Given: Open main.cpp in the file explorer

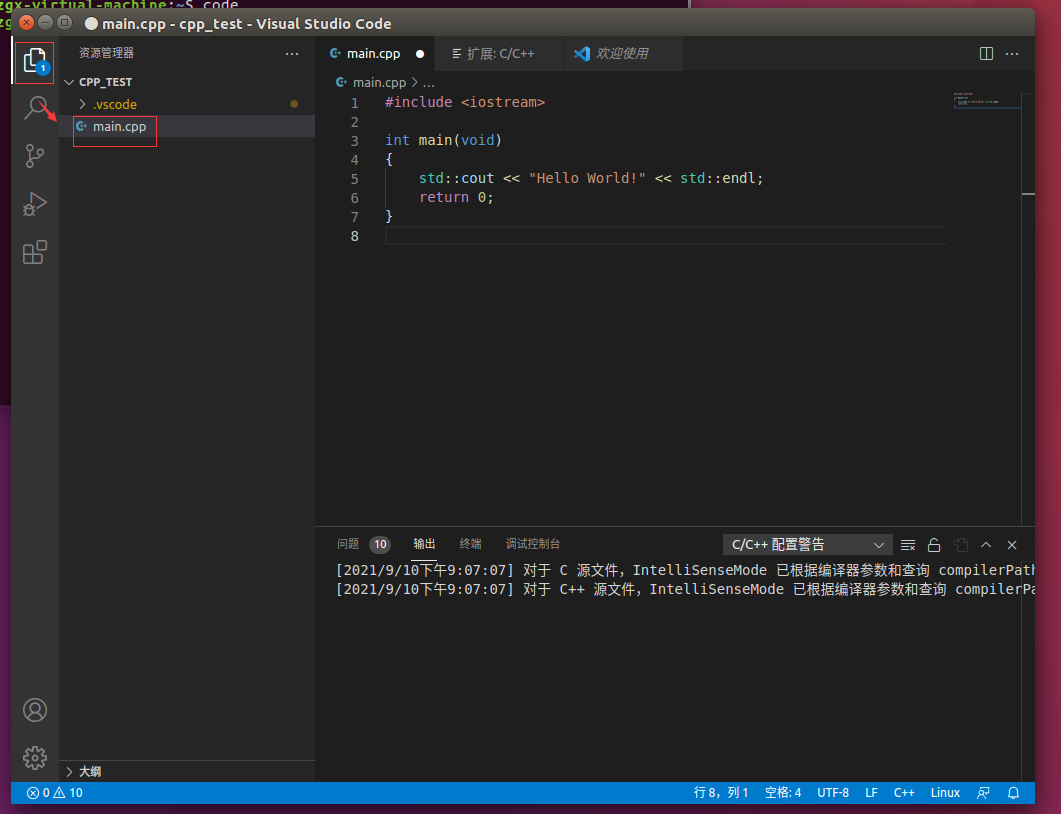Looking at the screenshot, I should (x=119, y=127).
